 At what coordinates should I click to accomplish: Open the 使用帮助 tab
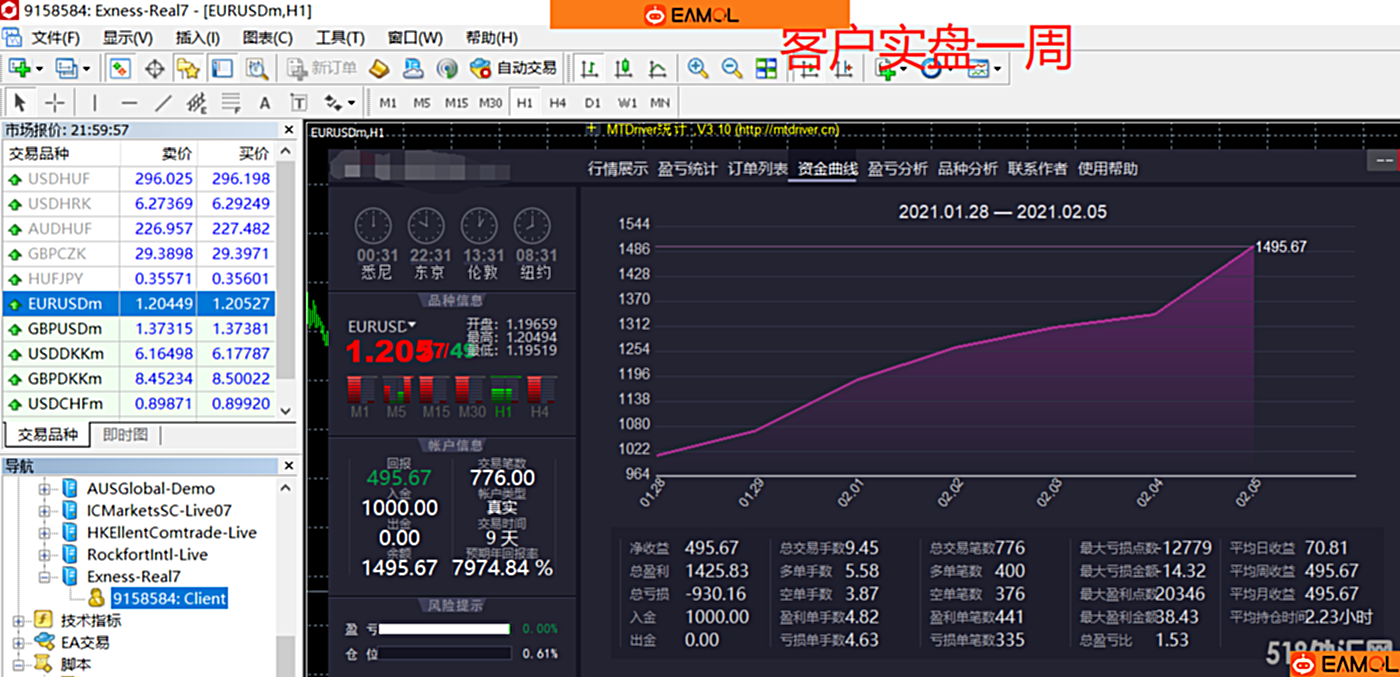pyautogui.click(x=1107, y=168)
